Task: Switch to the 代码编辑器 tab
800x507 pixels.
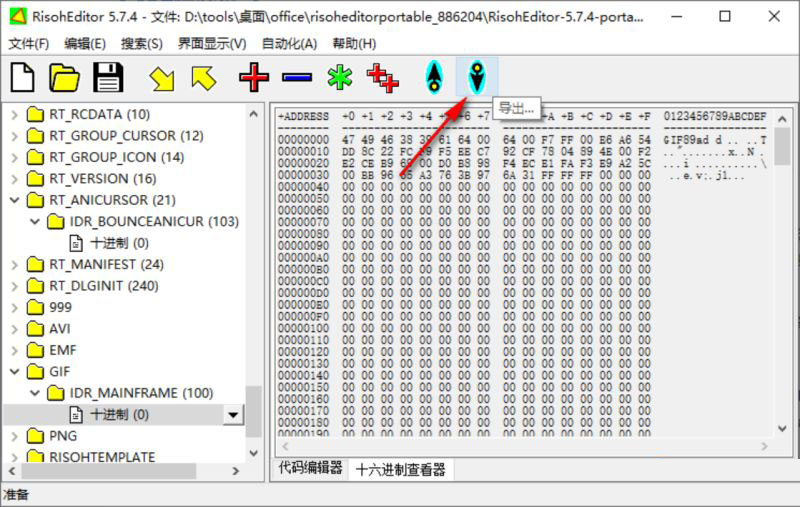Action: point(310,468)
